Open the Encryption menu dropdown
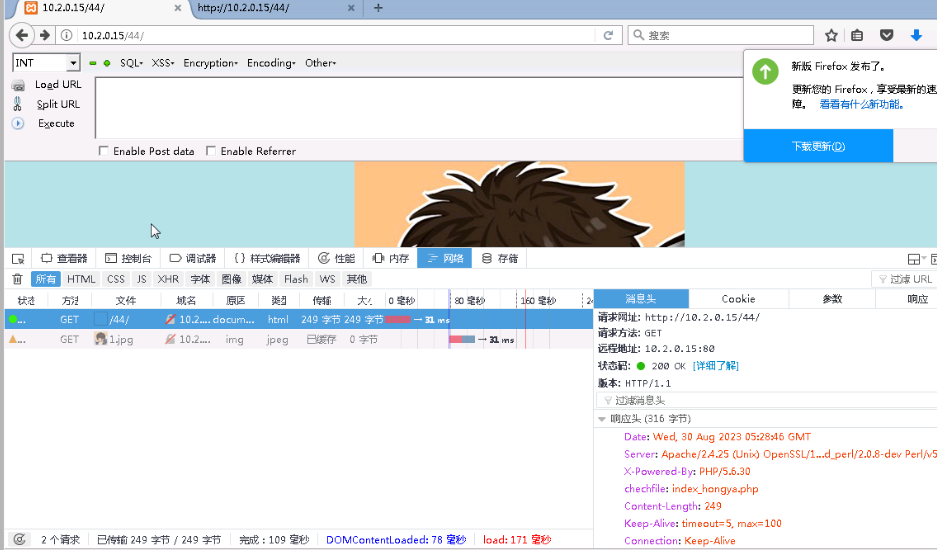937x550 pixels. [x=210, y=63]
